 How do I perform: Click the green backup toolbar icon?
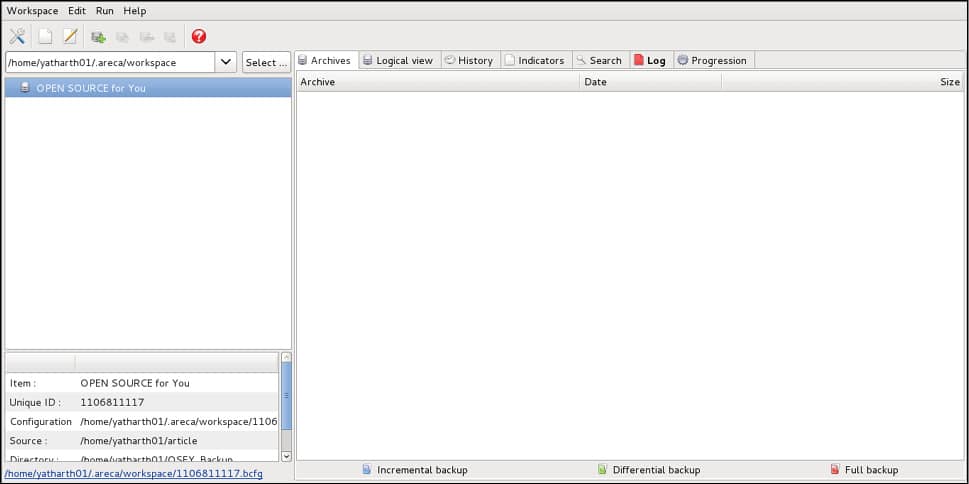(98, 37)
